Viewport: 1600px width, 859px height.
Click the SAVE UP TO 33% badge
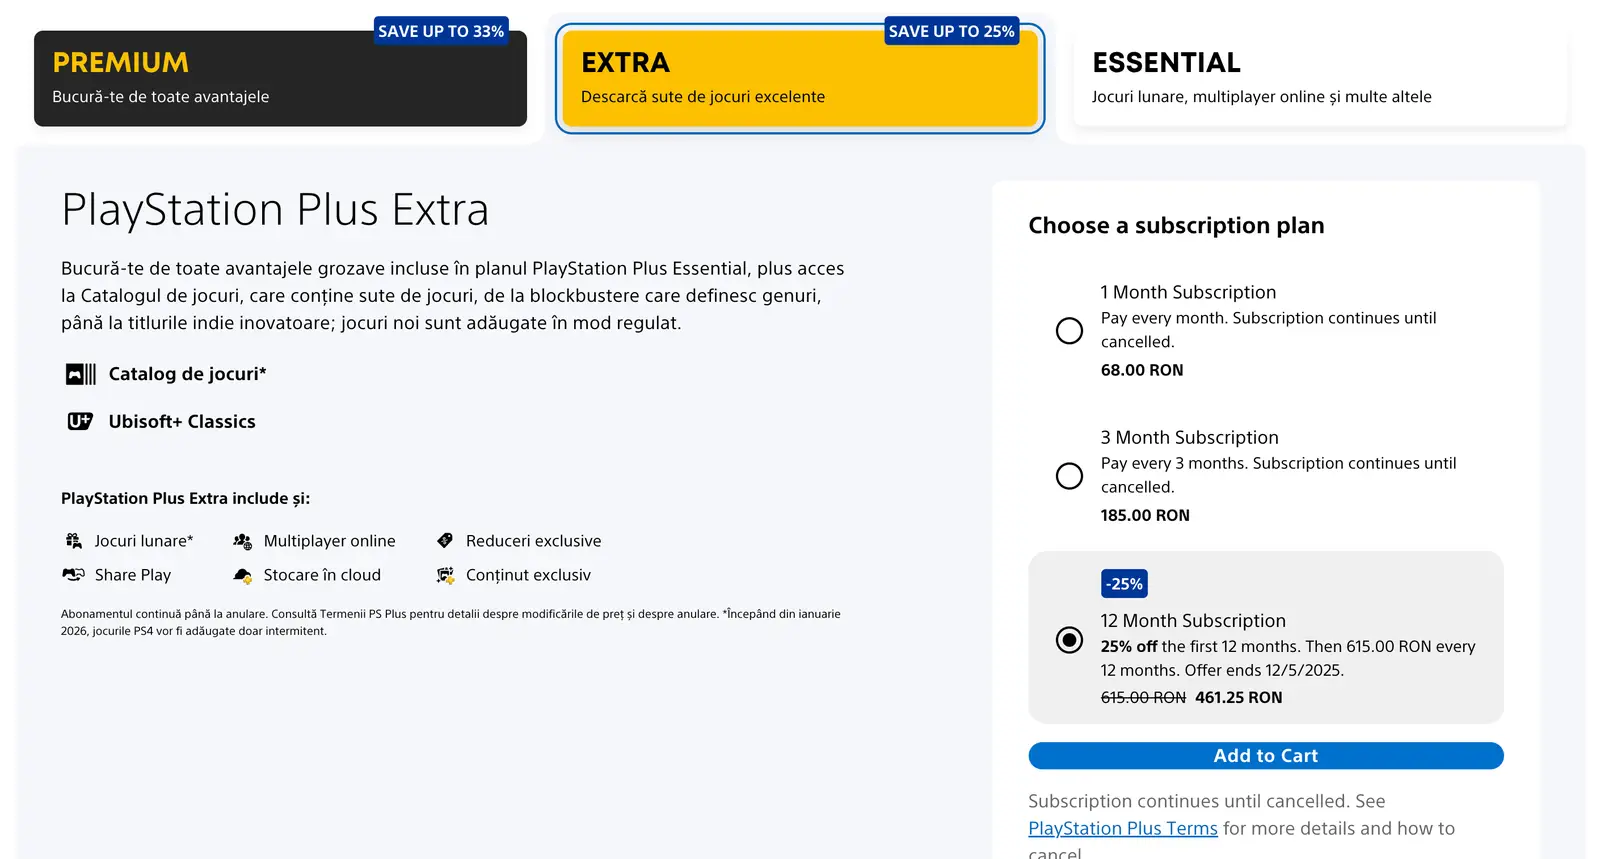(x=441, y=31)
